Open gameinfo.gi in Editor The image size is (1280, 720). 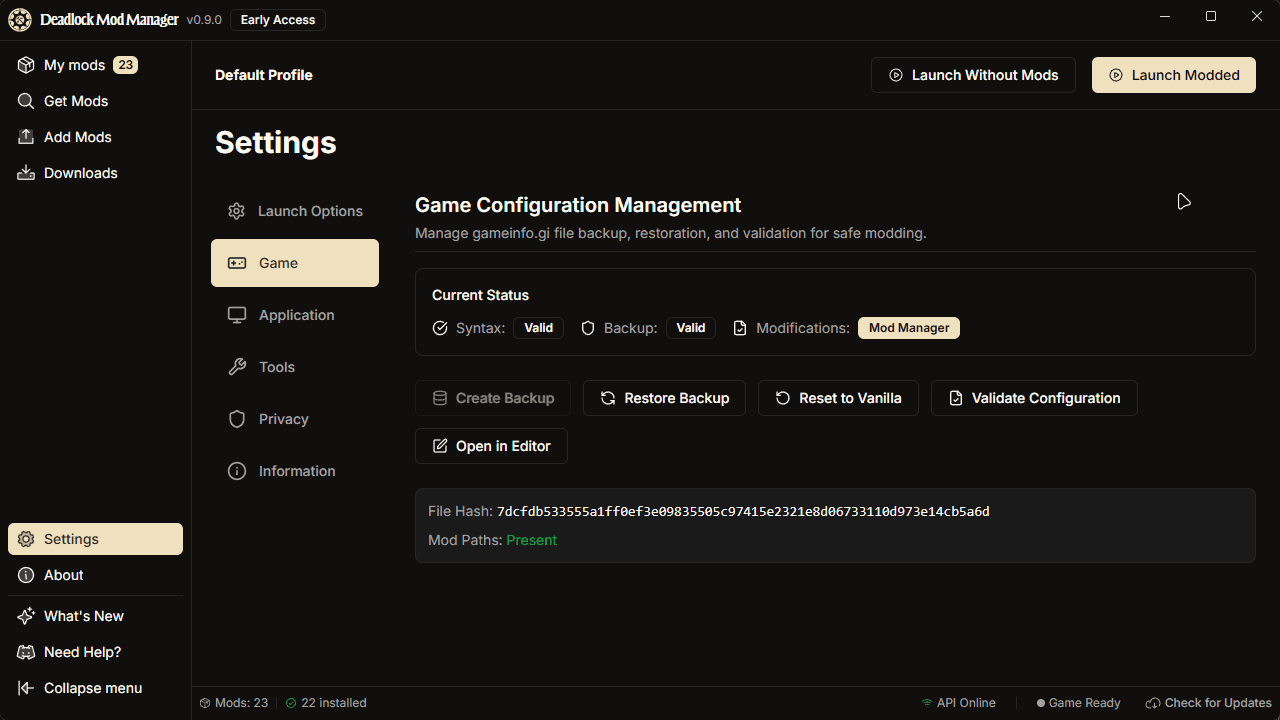point(491,446)
